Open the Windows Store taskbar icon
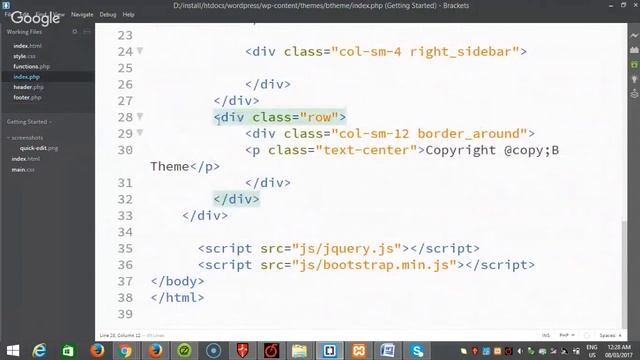The image size is (640, 360). pos(68,351)
